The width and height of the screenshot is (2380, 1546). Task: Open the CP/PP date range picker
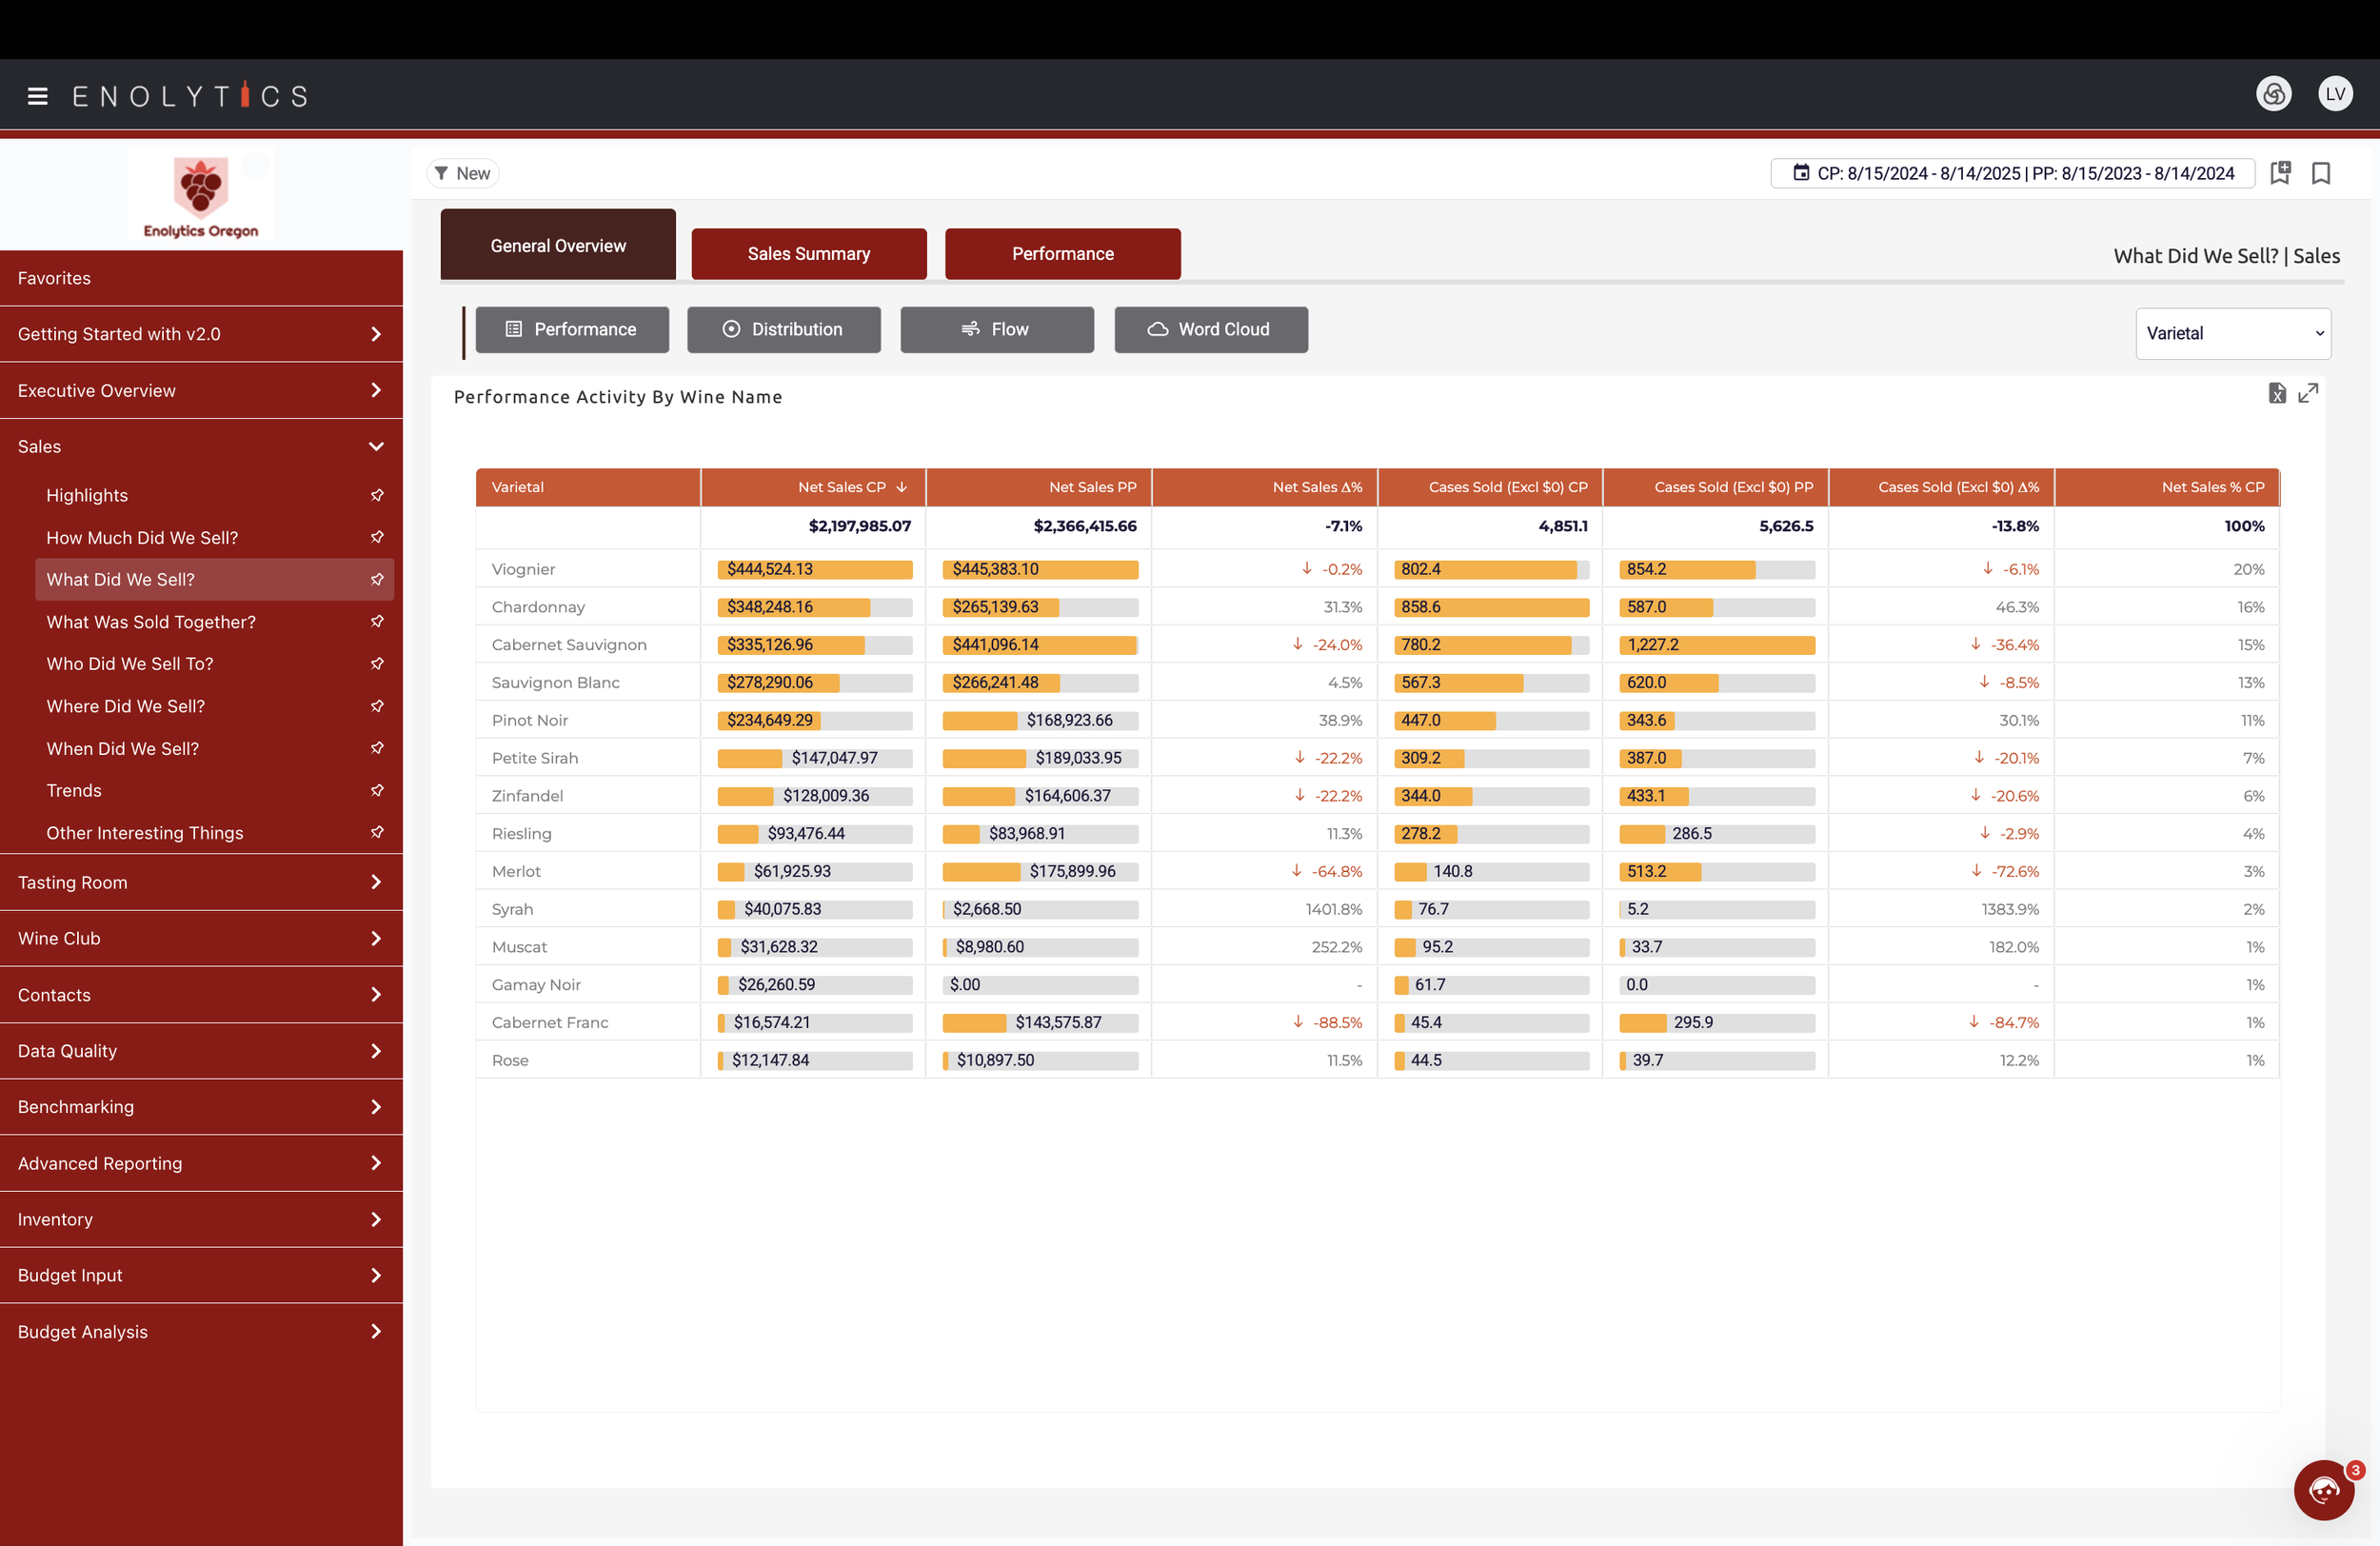click(x=2012, y=173)
